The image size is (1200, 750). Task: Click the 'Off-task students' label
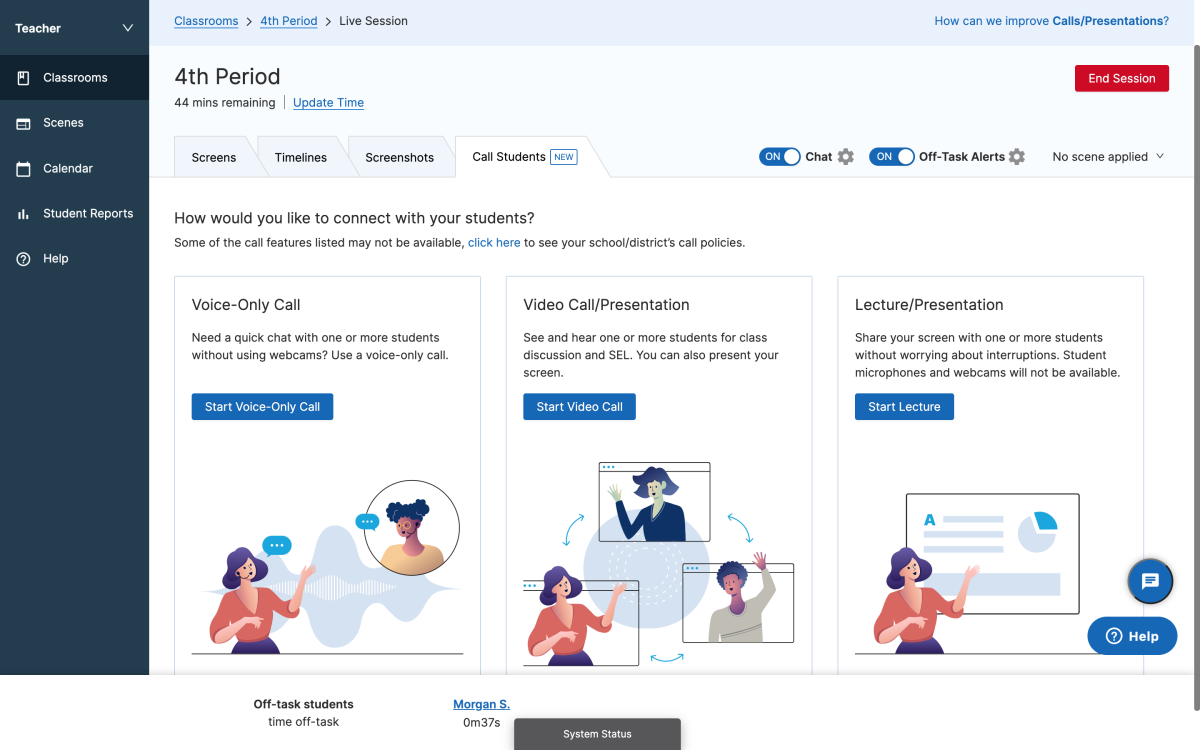click(303, 704)
